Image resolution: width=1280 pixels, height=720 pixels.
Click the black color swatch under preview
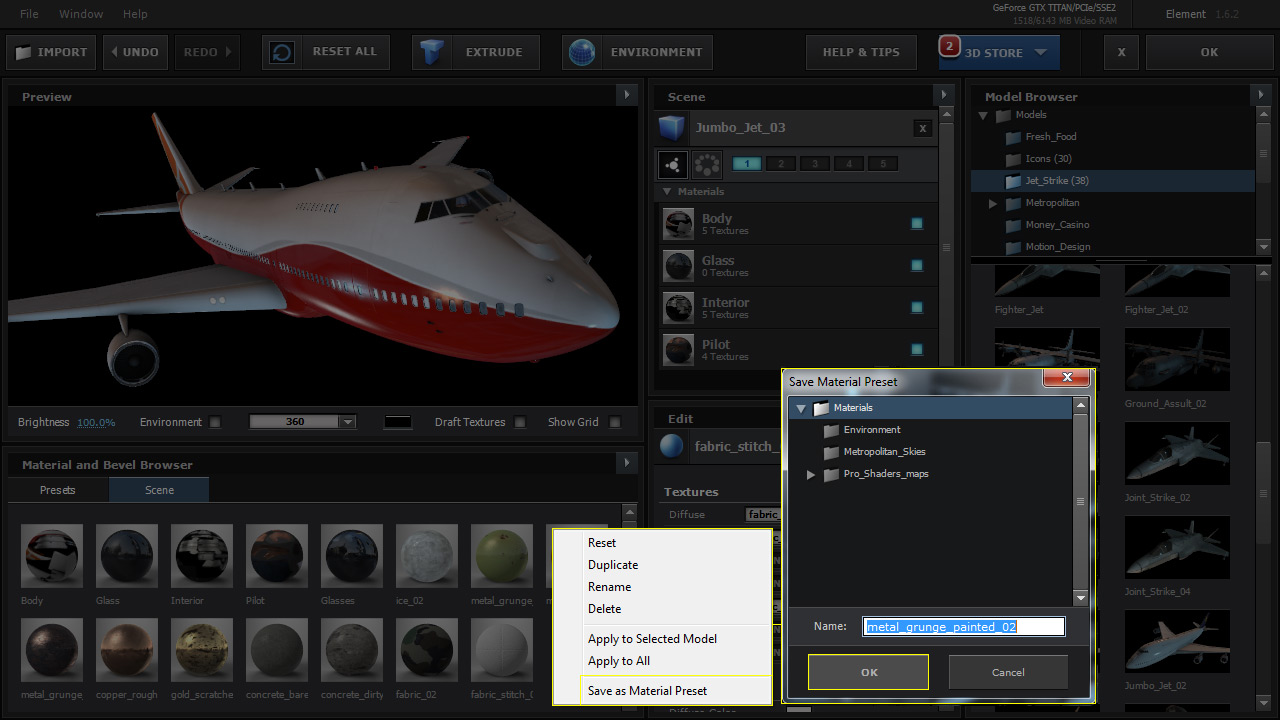click(x=398, y=422)
